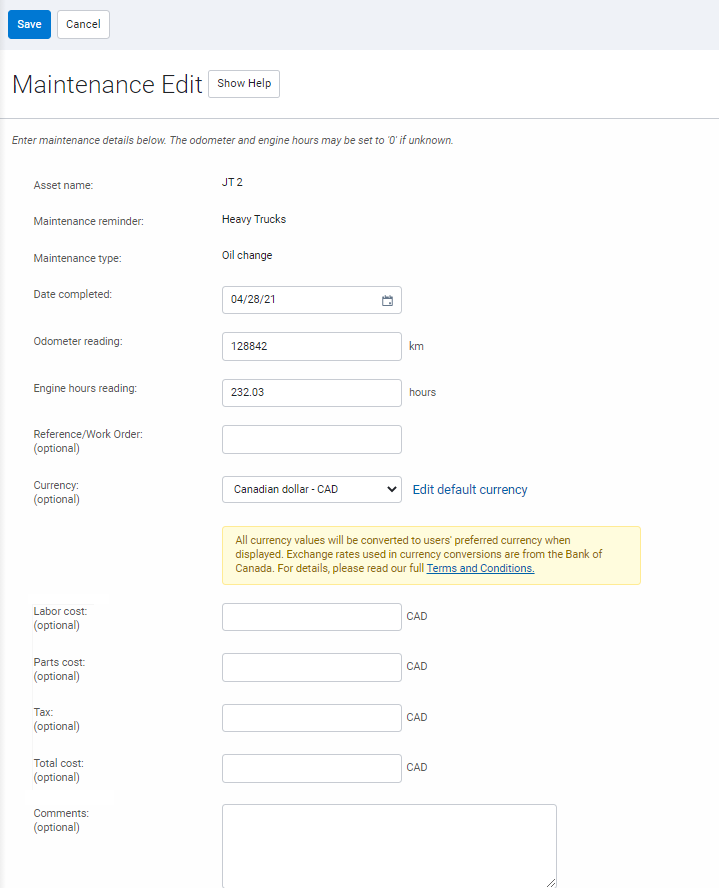Focus the Labor cost input

pos(311,617)
